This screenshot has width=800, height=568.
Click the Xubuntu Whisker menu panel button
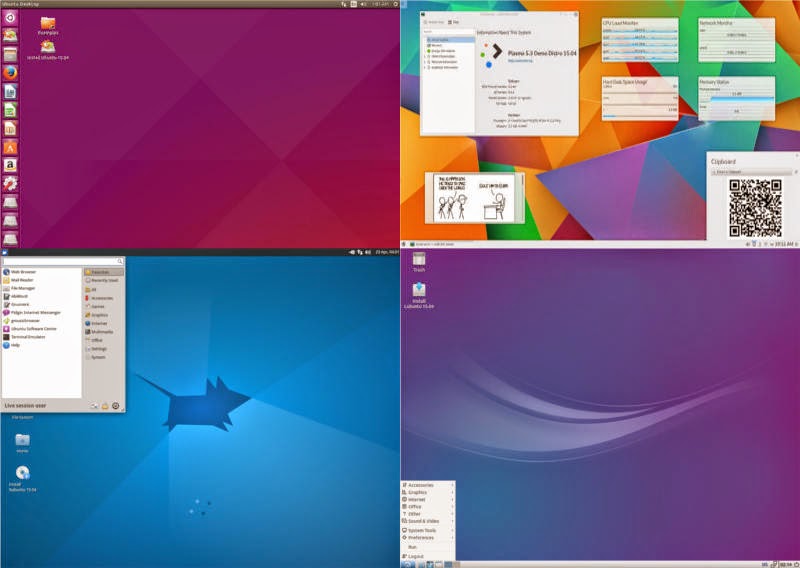(x=4, y=252)
